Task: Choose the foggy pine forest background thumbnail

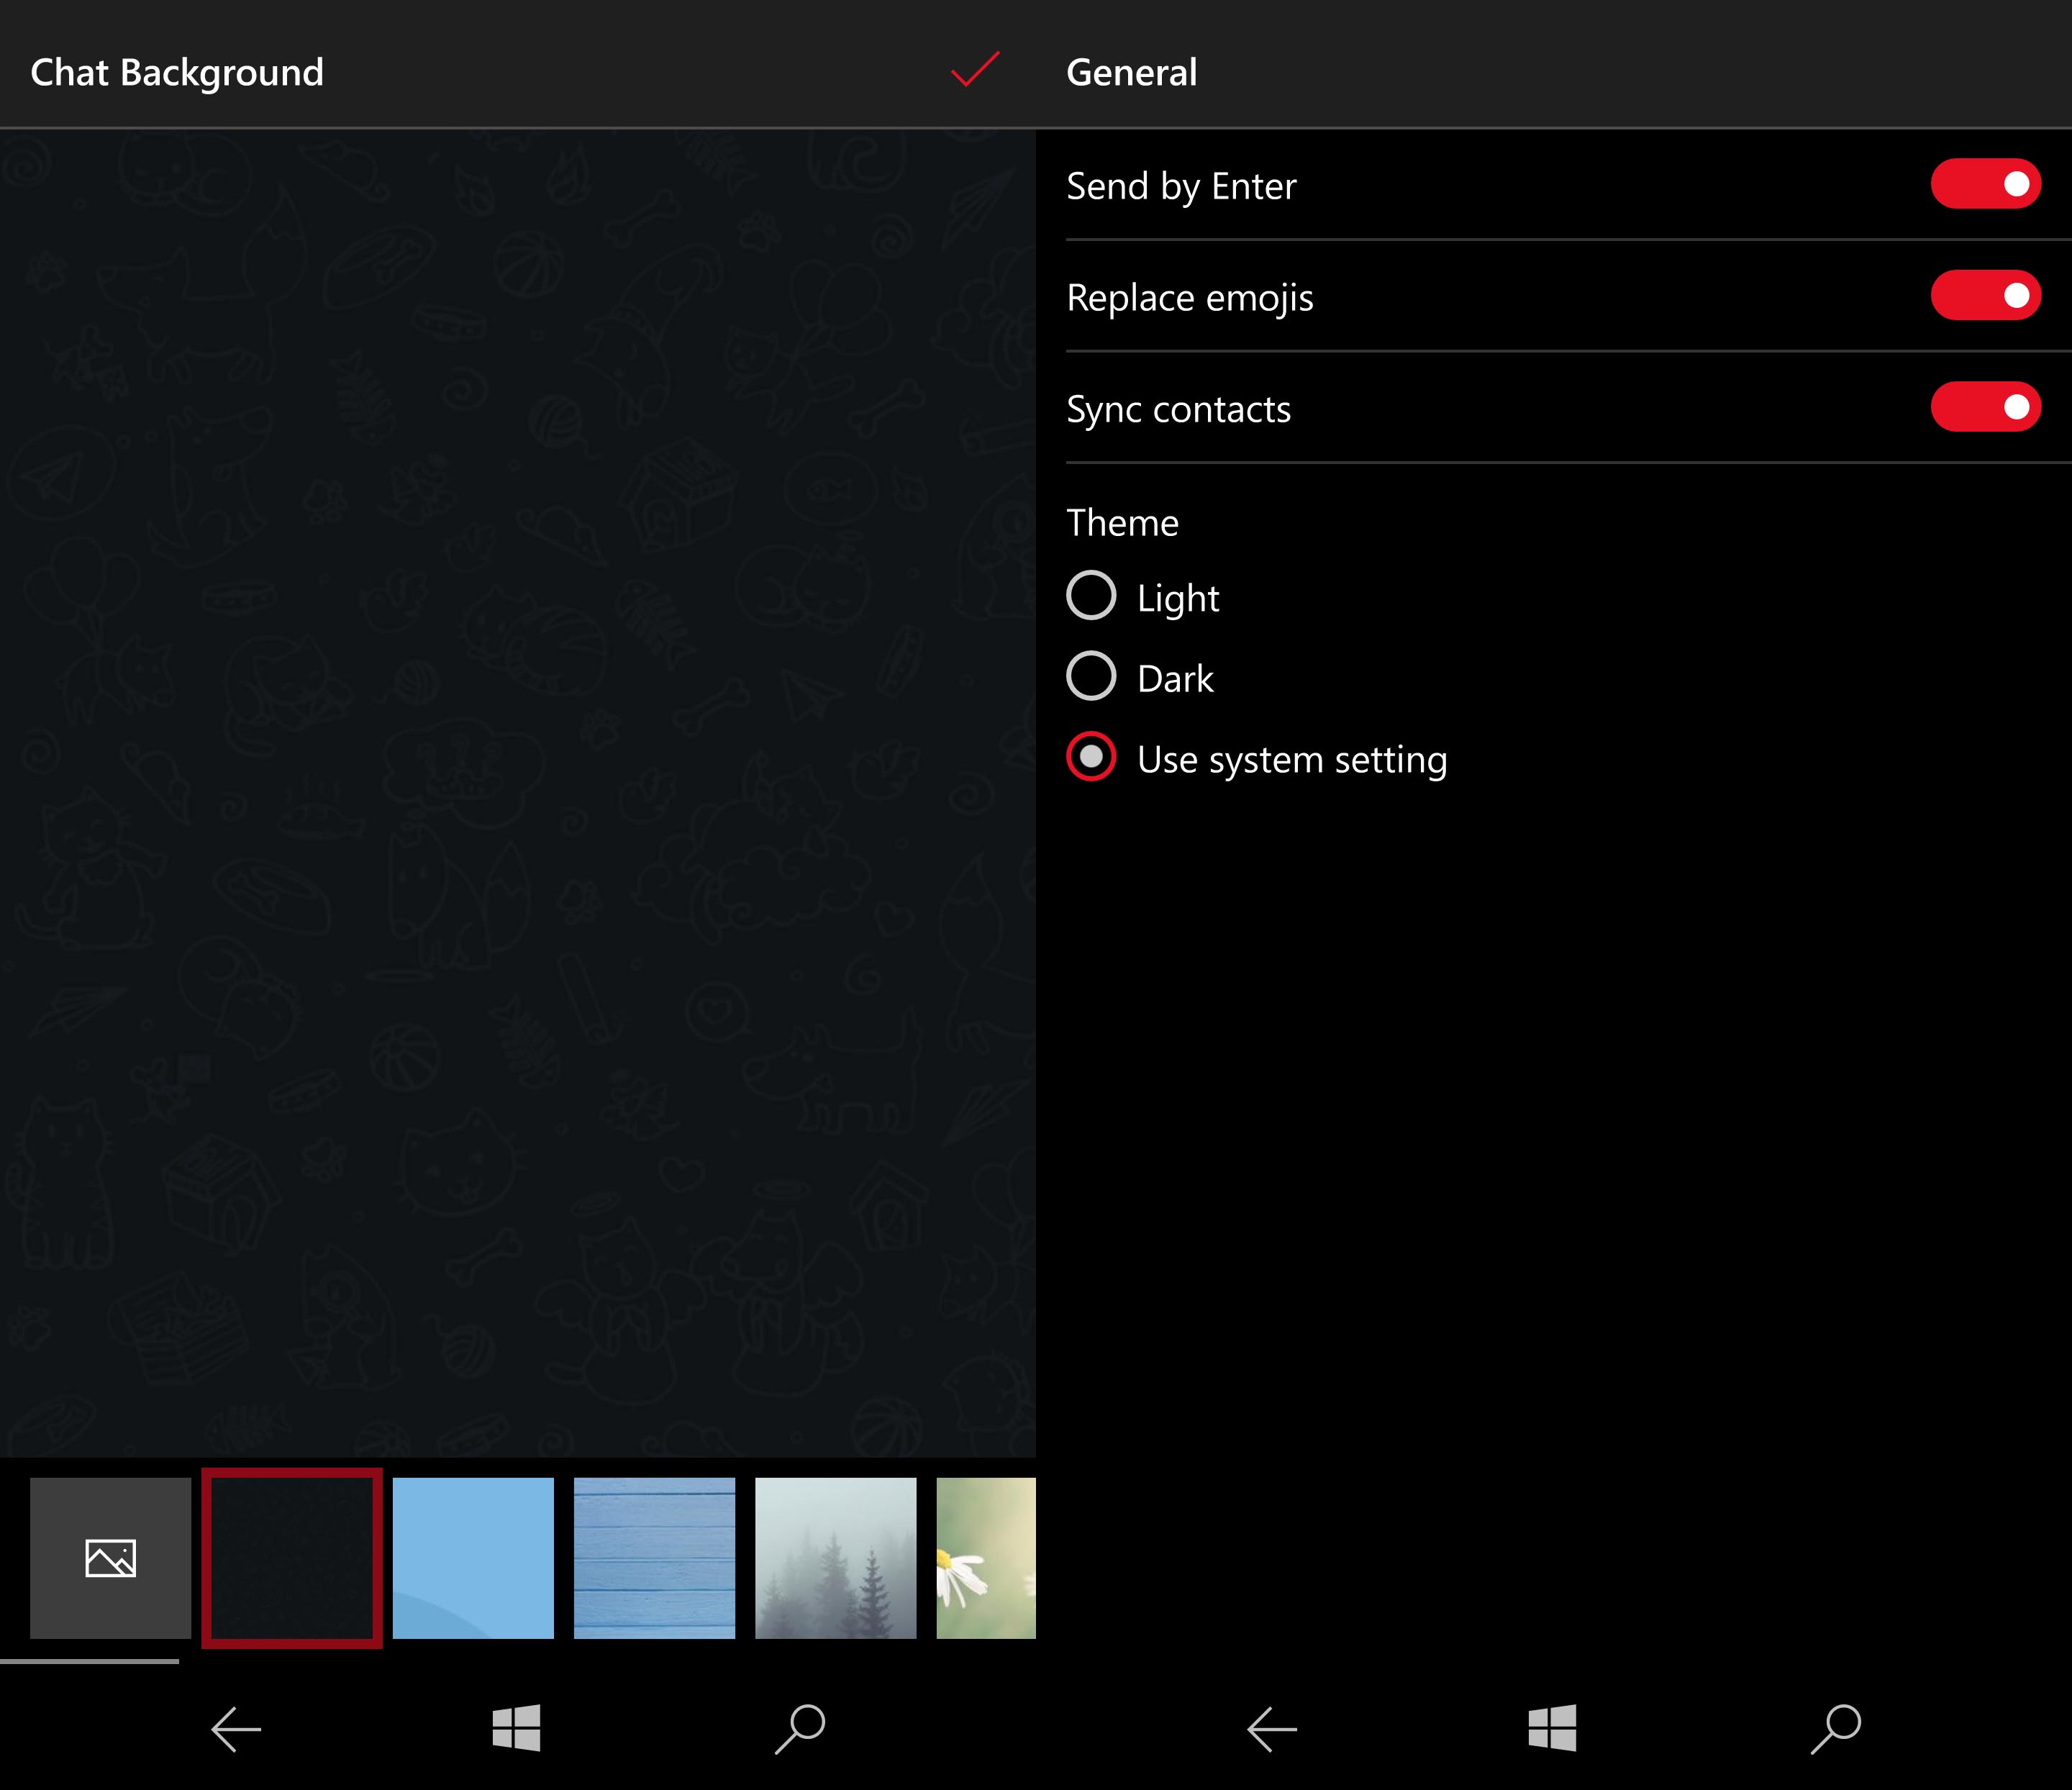Action: [x=835, y=1557]
